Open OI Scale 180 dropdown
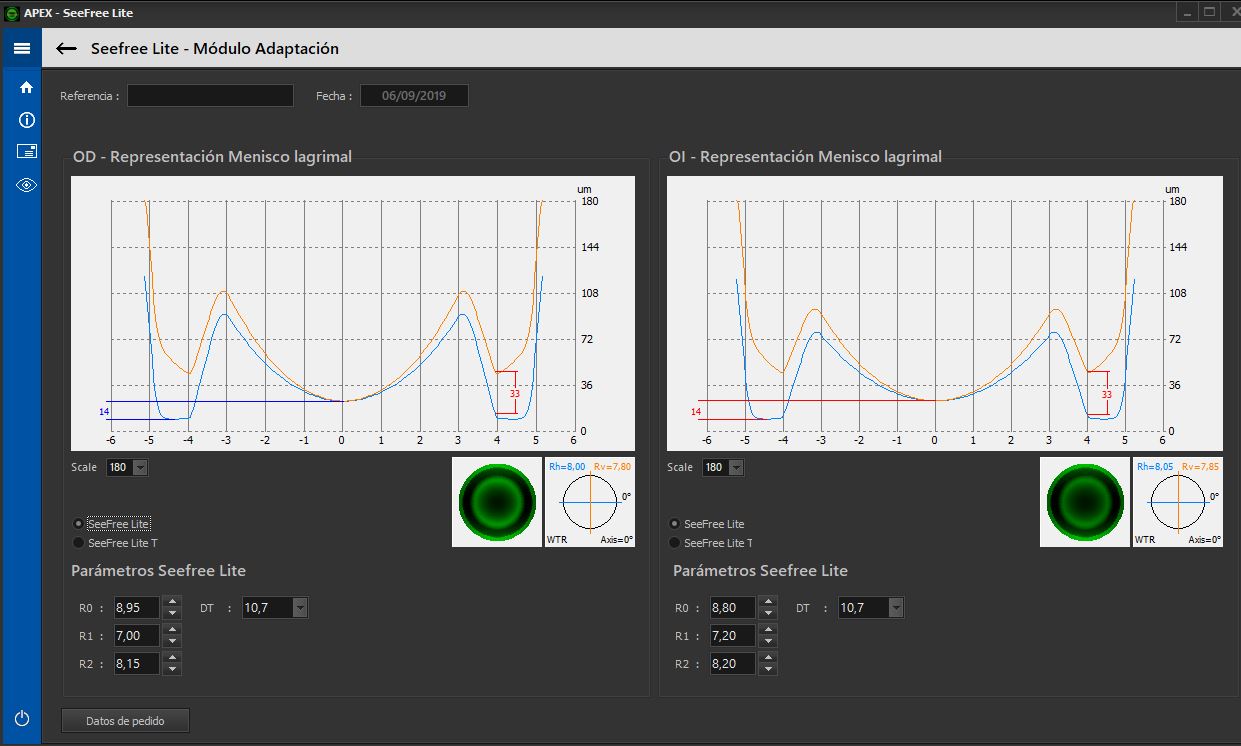 (736, 467)
